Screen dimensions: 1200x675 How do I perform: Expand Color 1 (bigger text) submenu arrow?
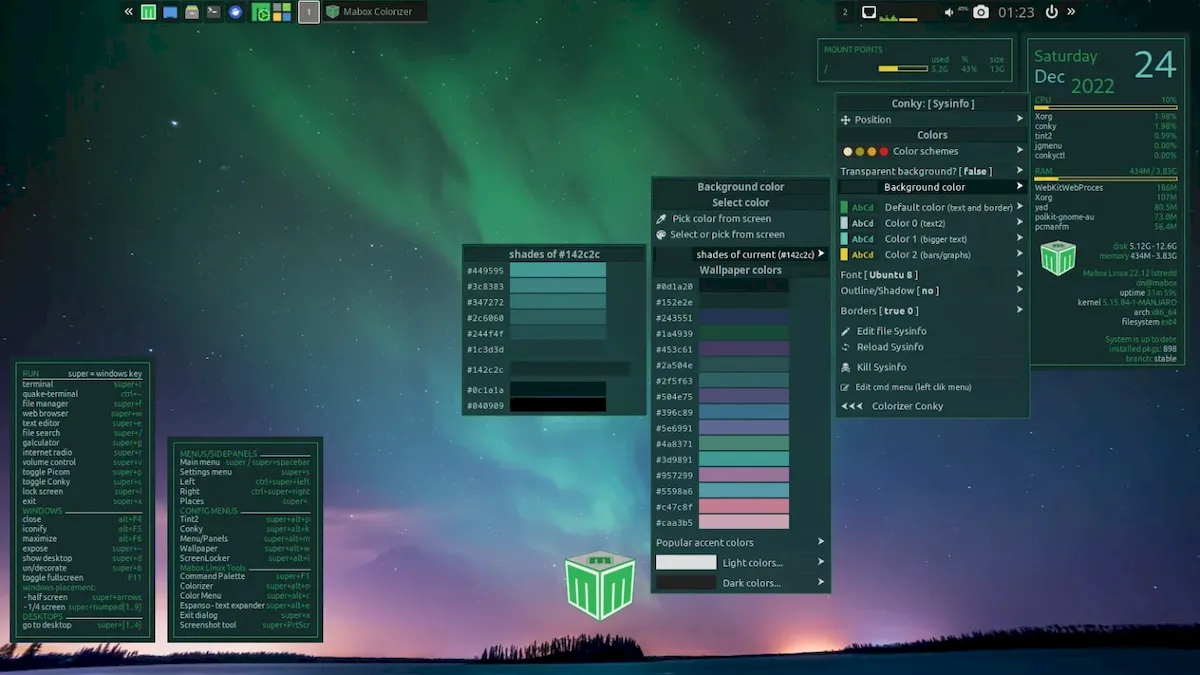pos(1020,239)
